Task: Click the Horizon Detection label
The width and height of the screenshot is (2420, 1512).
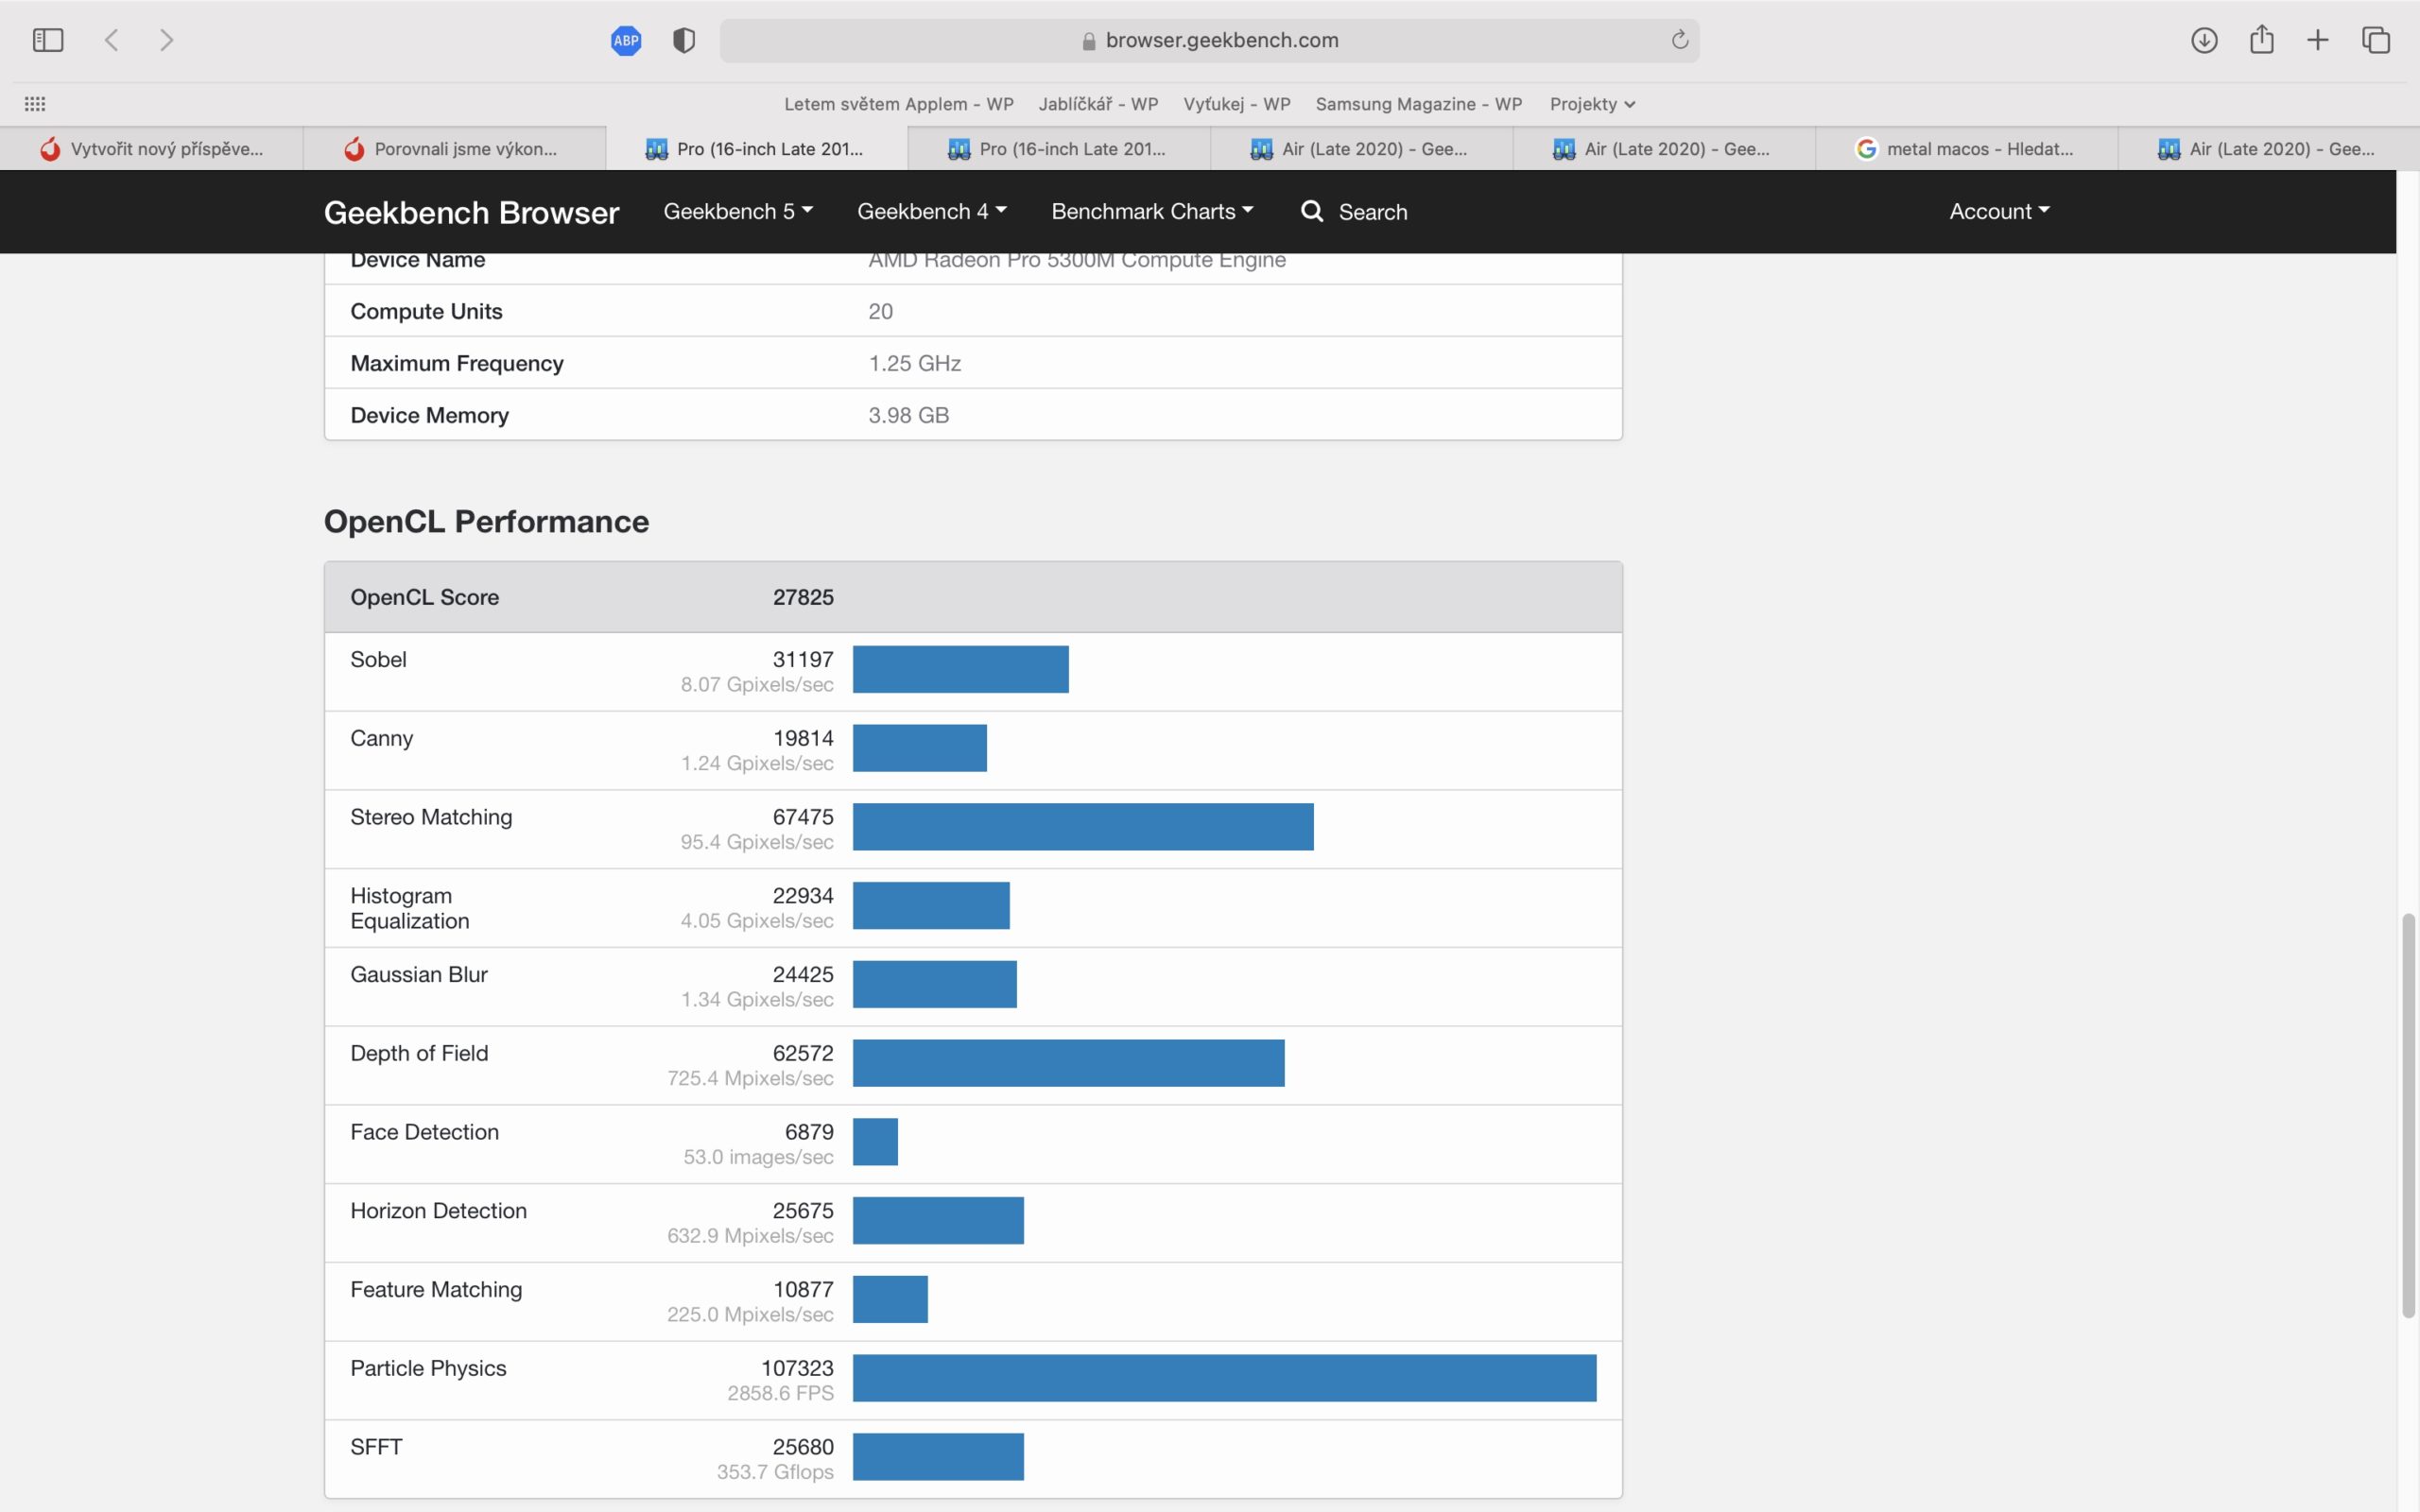Action: pos(438,1210)
